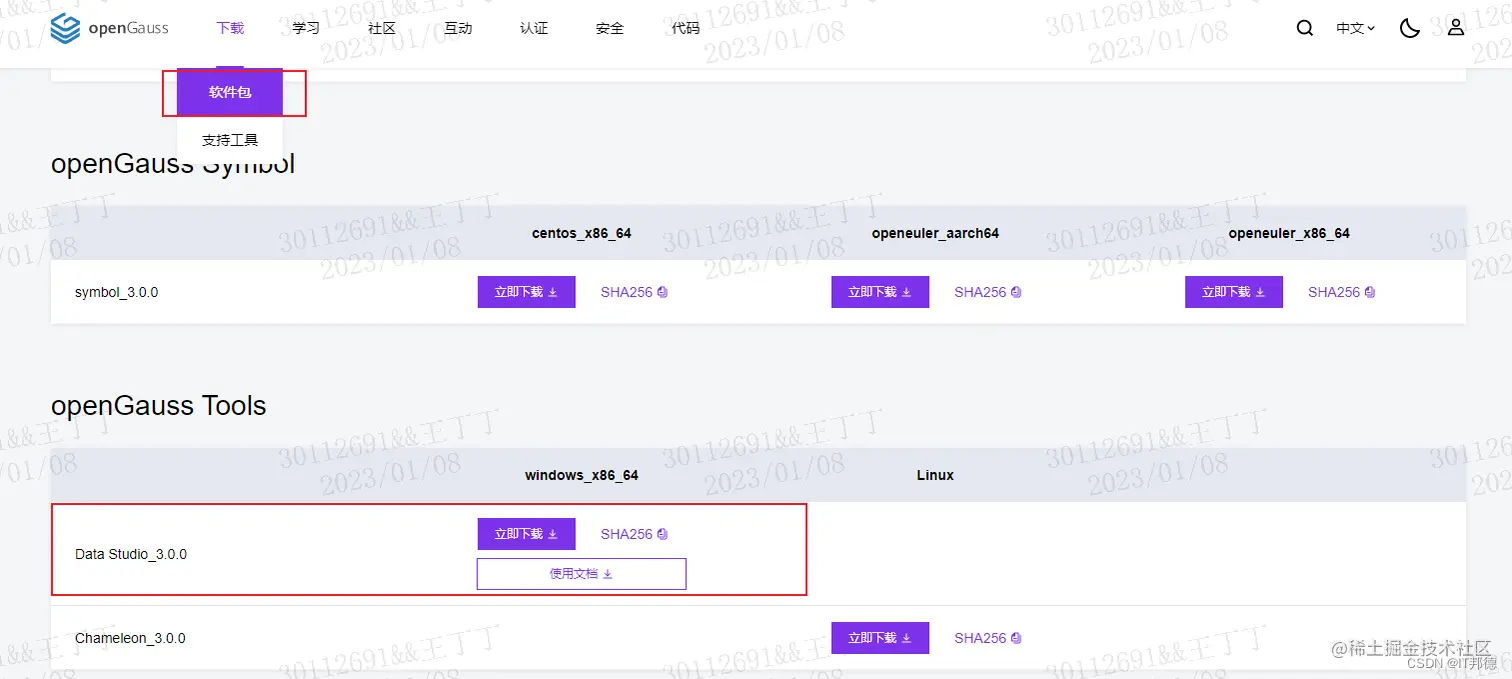Click the openeuler_x86_64 column header
The image size is (1512, 679).
(x=1289, y=233)
